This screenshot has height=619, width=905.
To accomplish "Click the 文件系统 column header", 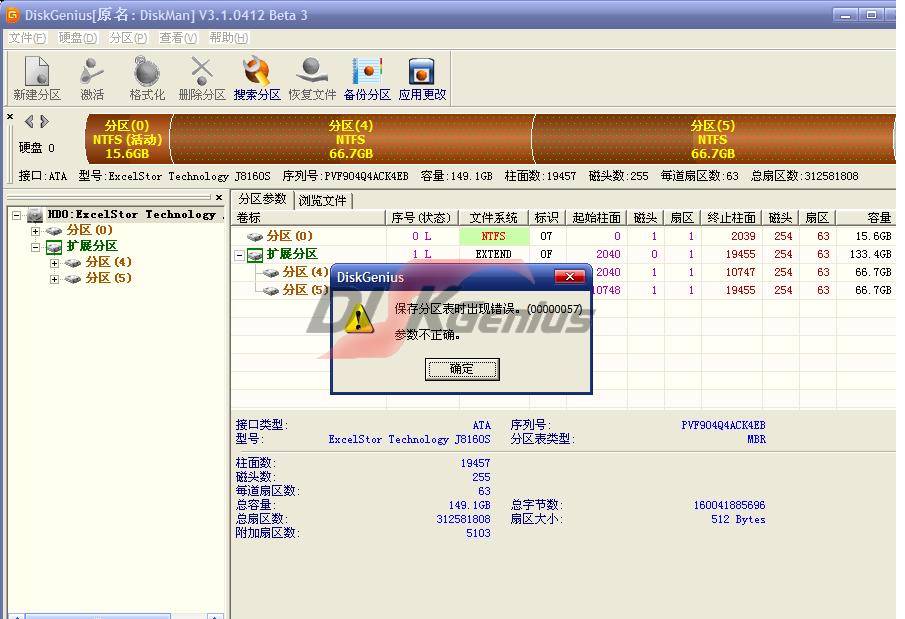I will 494,218.
